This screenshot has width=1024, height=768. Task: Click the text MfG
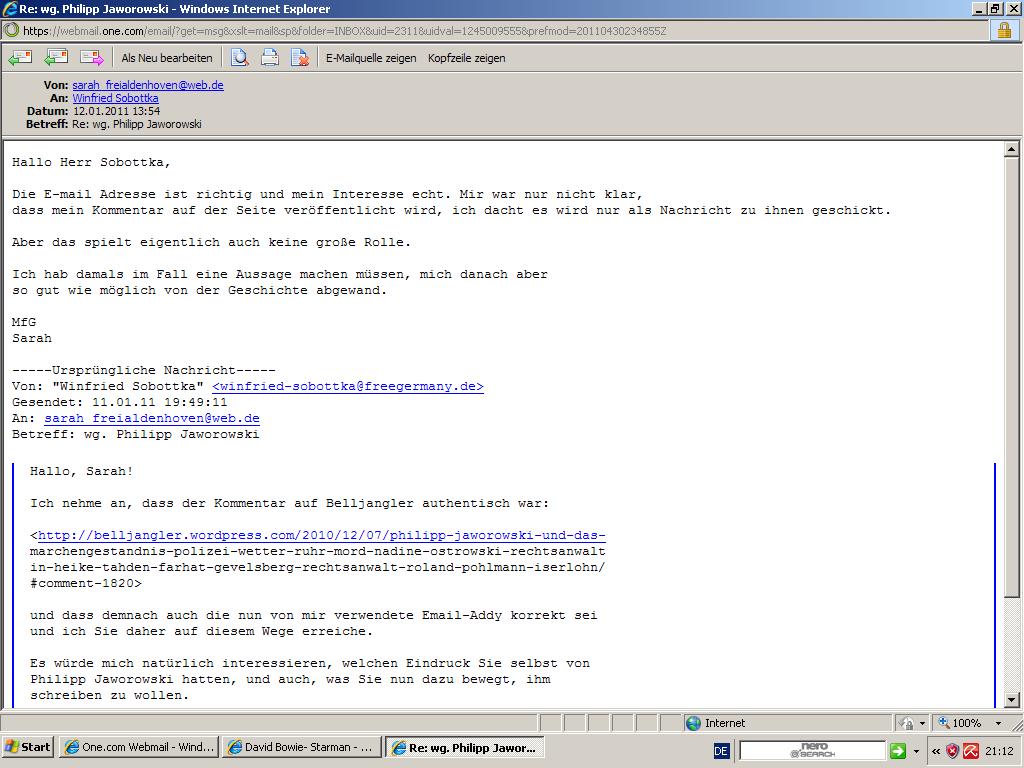click(x=24, y=322)
